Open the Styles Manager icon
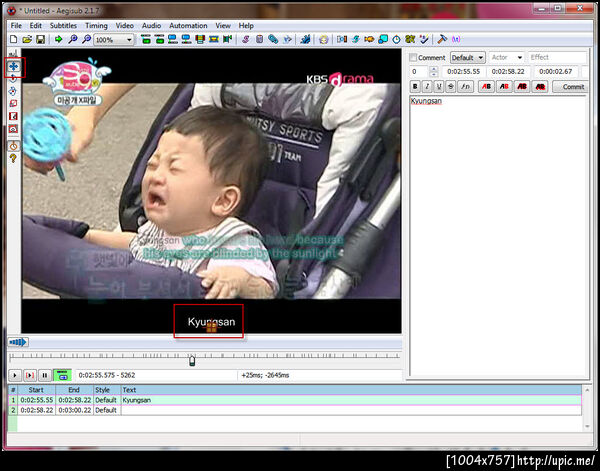600x471 pixels. (x=245, y=39)
